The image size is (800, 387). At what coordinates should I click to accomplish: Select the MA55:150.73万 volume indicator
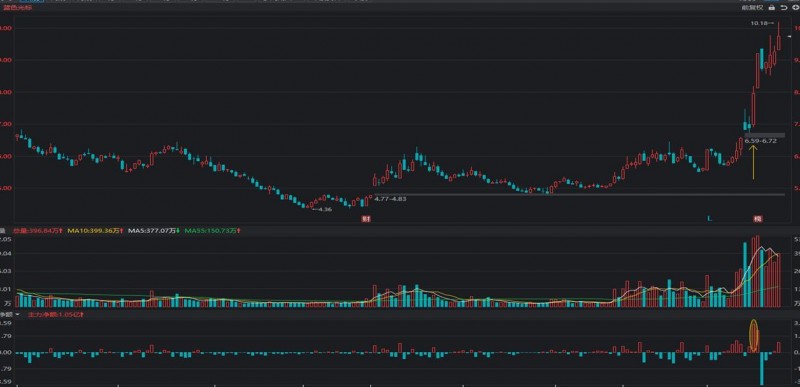213,231
